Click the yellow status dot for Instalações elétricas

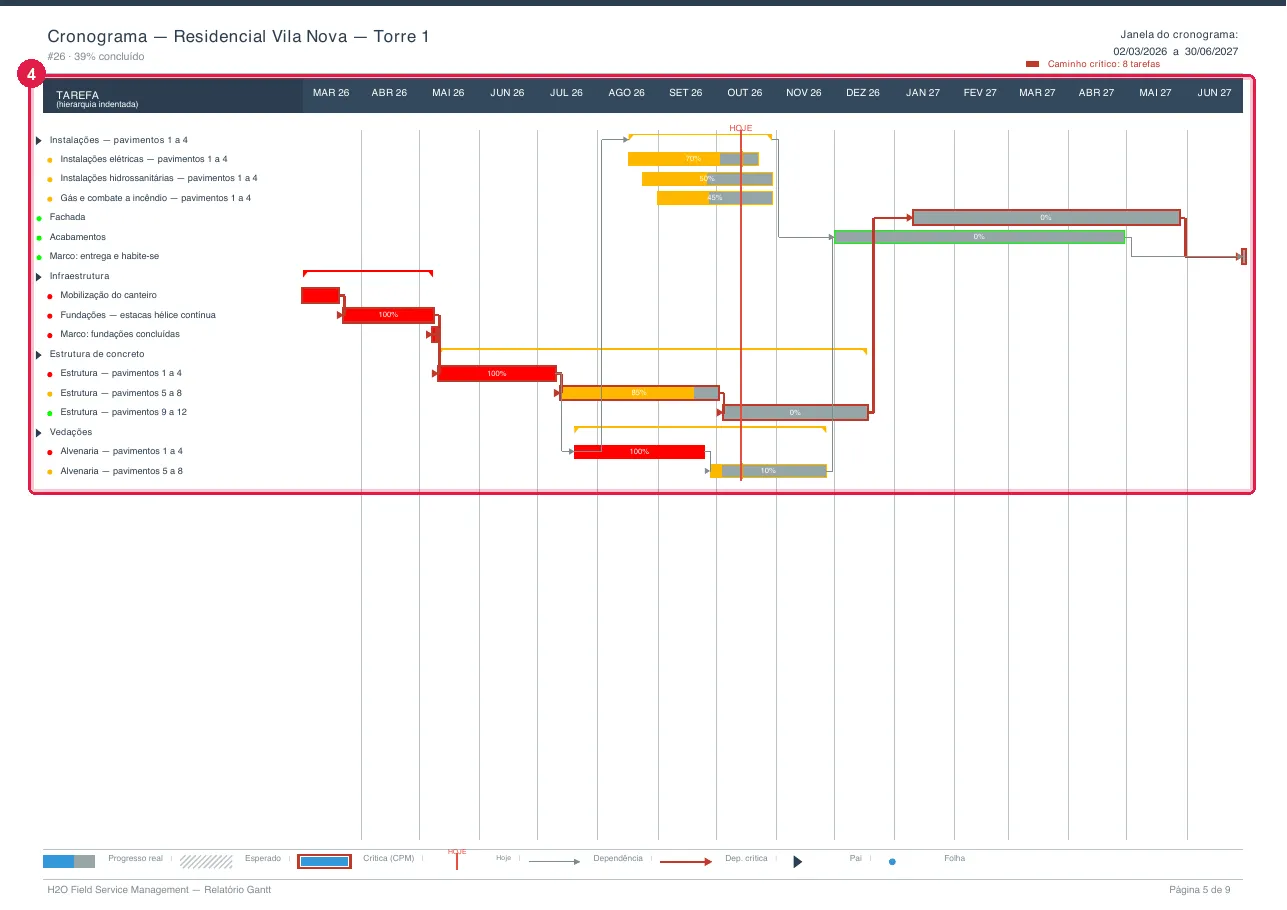coord(50,160)
